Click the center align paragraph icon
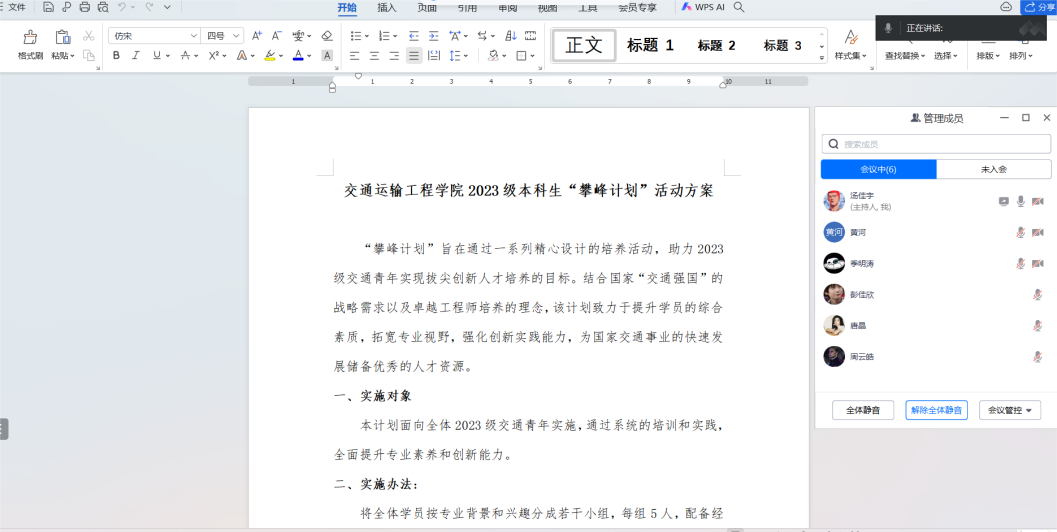The height and width of the screenshot is (532, 1057). (x=374, y=56)
